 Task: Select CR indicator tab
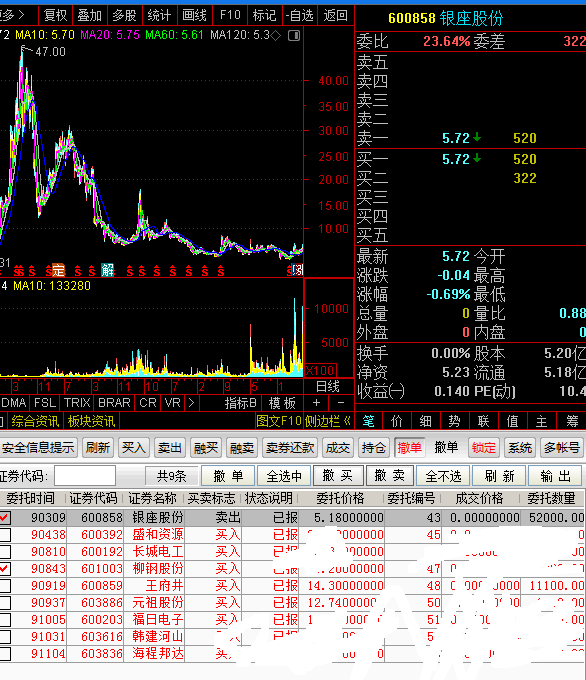(x=147, y=403)
